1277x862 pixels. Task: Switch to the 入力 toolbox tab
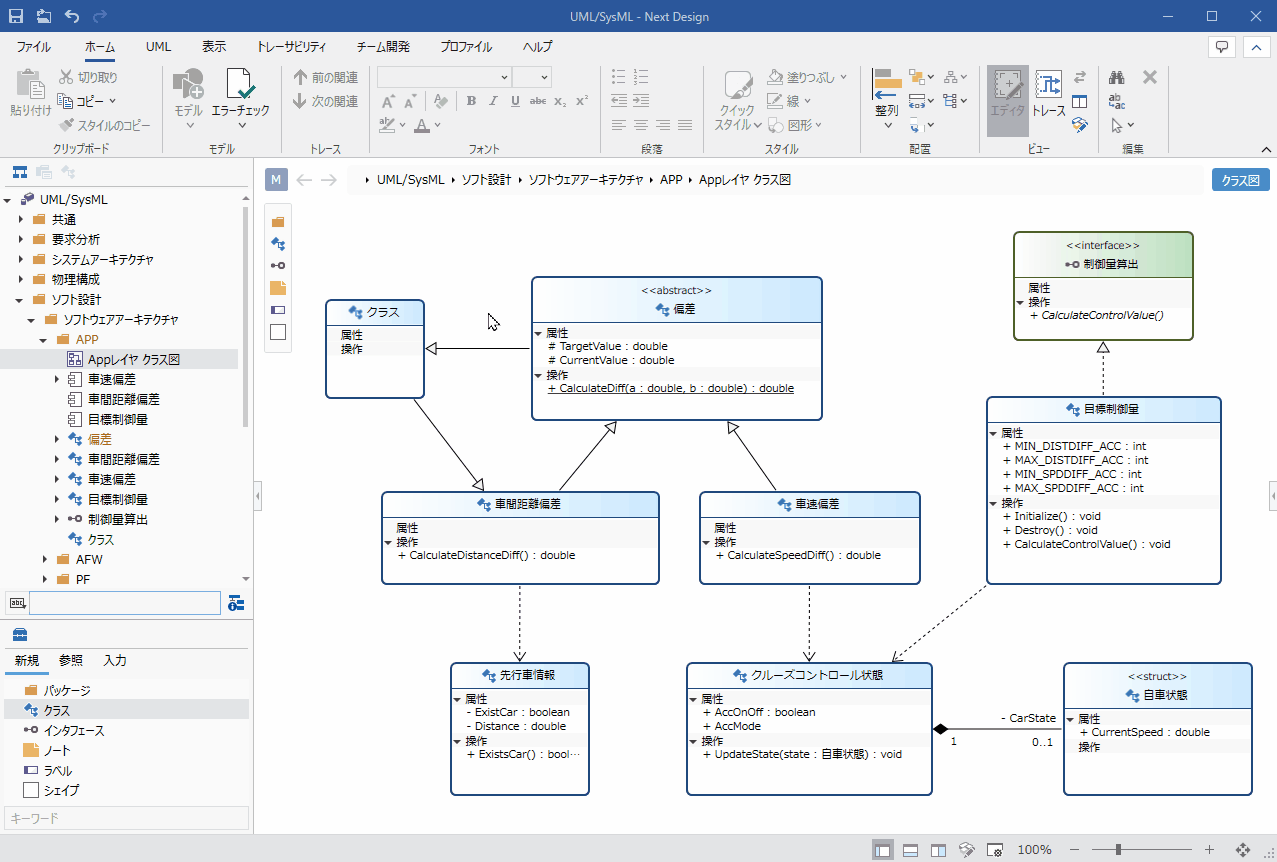[x=115, y=660]
